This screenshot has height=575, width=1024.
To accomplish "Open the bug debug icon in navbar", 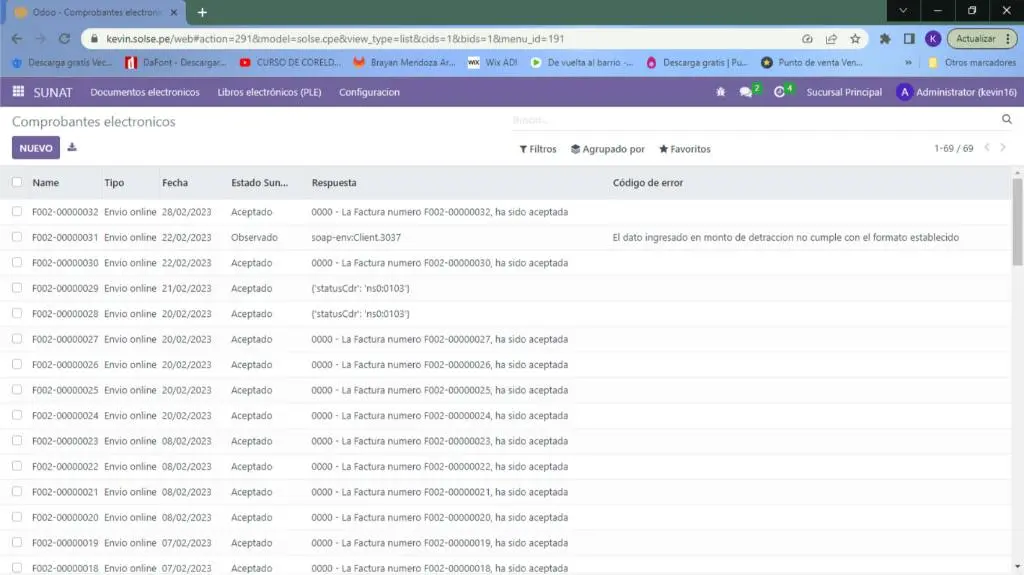I will pyautogui.click(x=720, y=92).
